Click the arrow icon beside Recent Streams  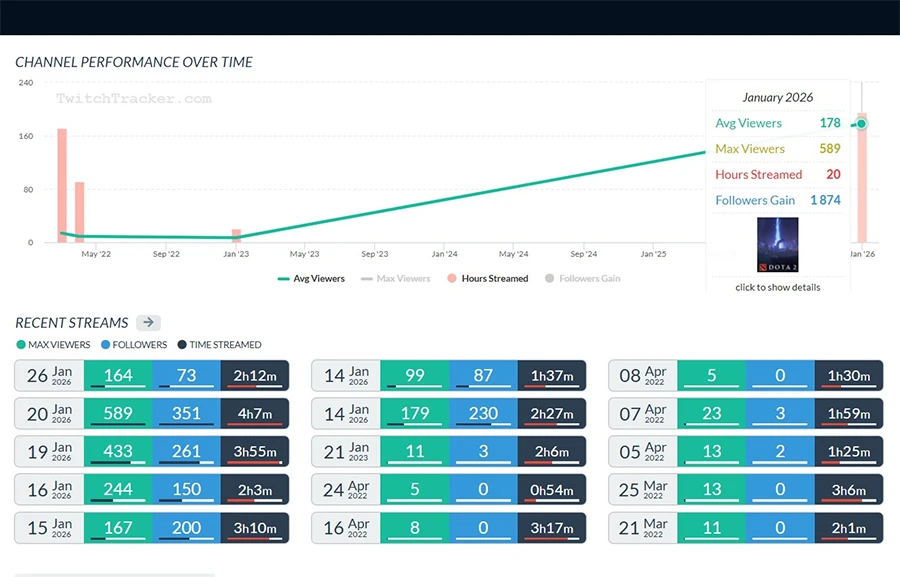[x=148, y=323]
